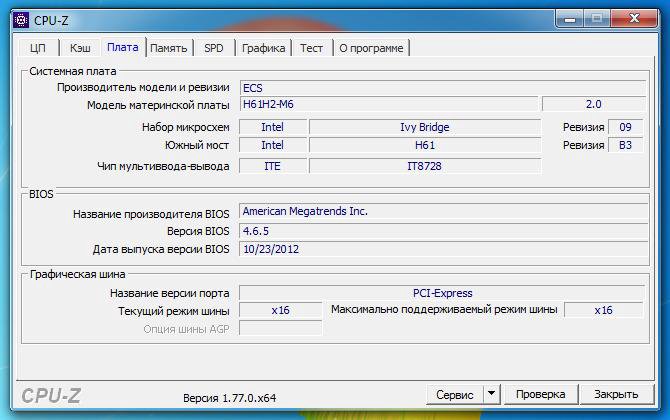
Task: Click the Проверка button
Action: click(x=541, y=395)
